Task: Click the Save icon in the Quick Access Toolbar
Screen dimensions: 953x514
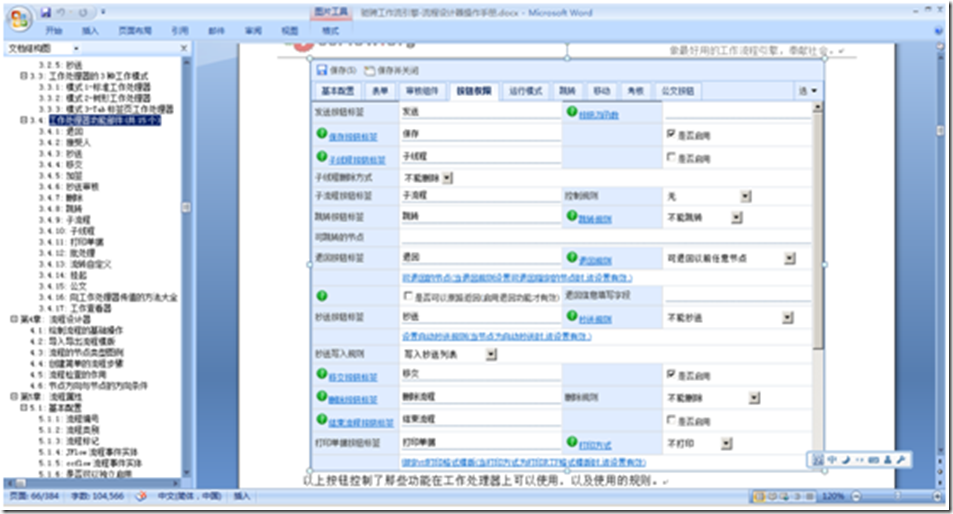Action: (46, 12)
